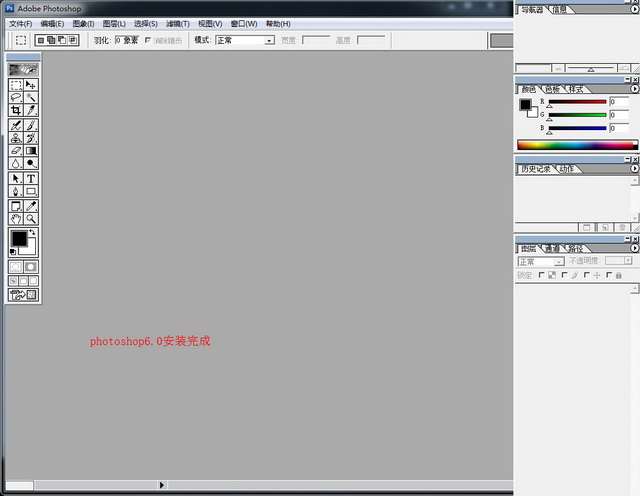Open the layer blend mode 正常 dropdown
640x496 pixels.
tap(541, 261)
